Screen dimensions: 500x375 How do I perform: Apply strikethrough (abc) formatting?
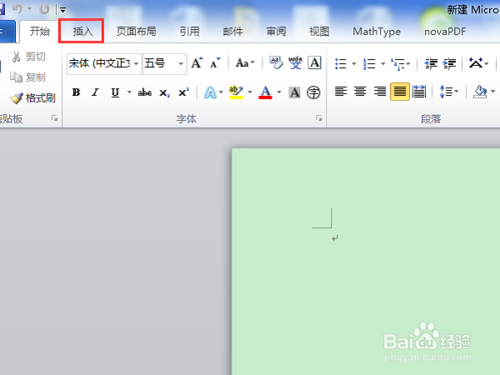[x=145, y=92]
